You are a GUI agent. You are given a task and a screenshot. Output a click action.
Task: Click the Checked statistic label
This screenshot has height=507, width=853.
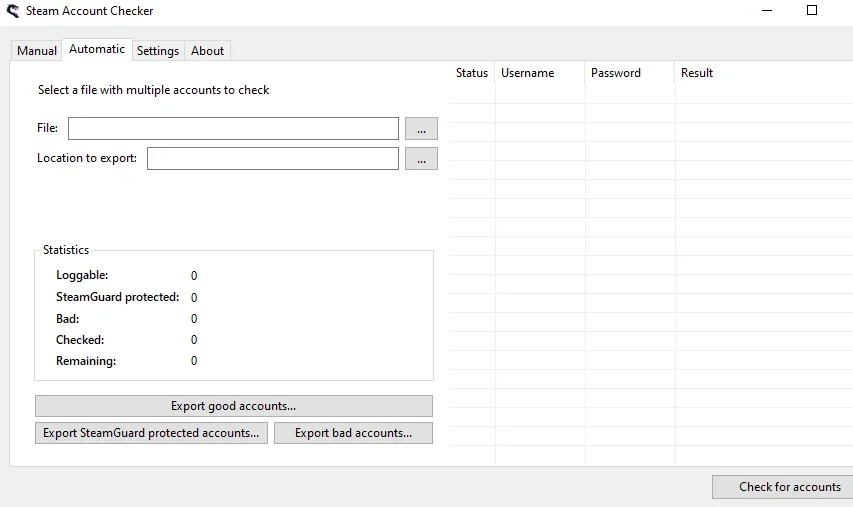[80, 340]
